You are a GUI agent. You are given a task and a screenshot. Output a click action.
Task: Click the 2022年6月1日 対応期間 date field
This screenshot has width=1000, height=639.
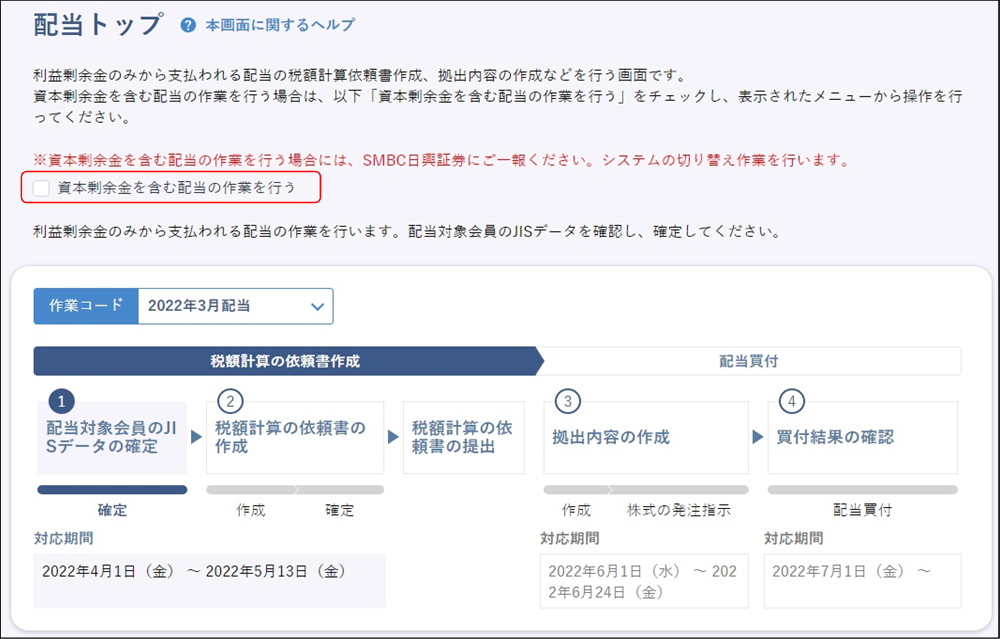click(644, 581)
